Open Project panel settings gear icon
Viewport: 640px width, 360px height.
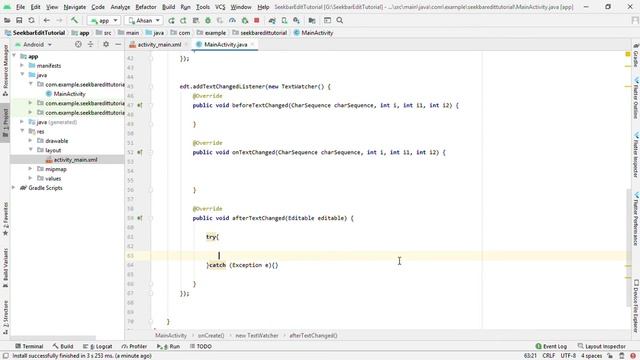106,44
